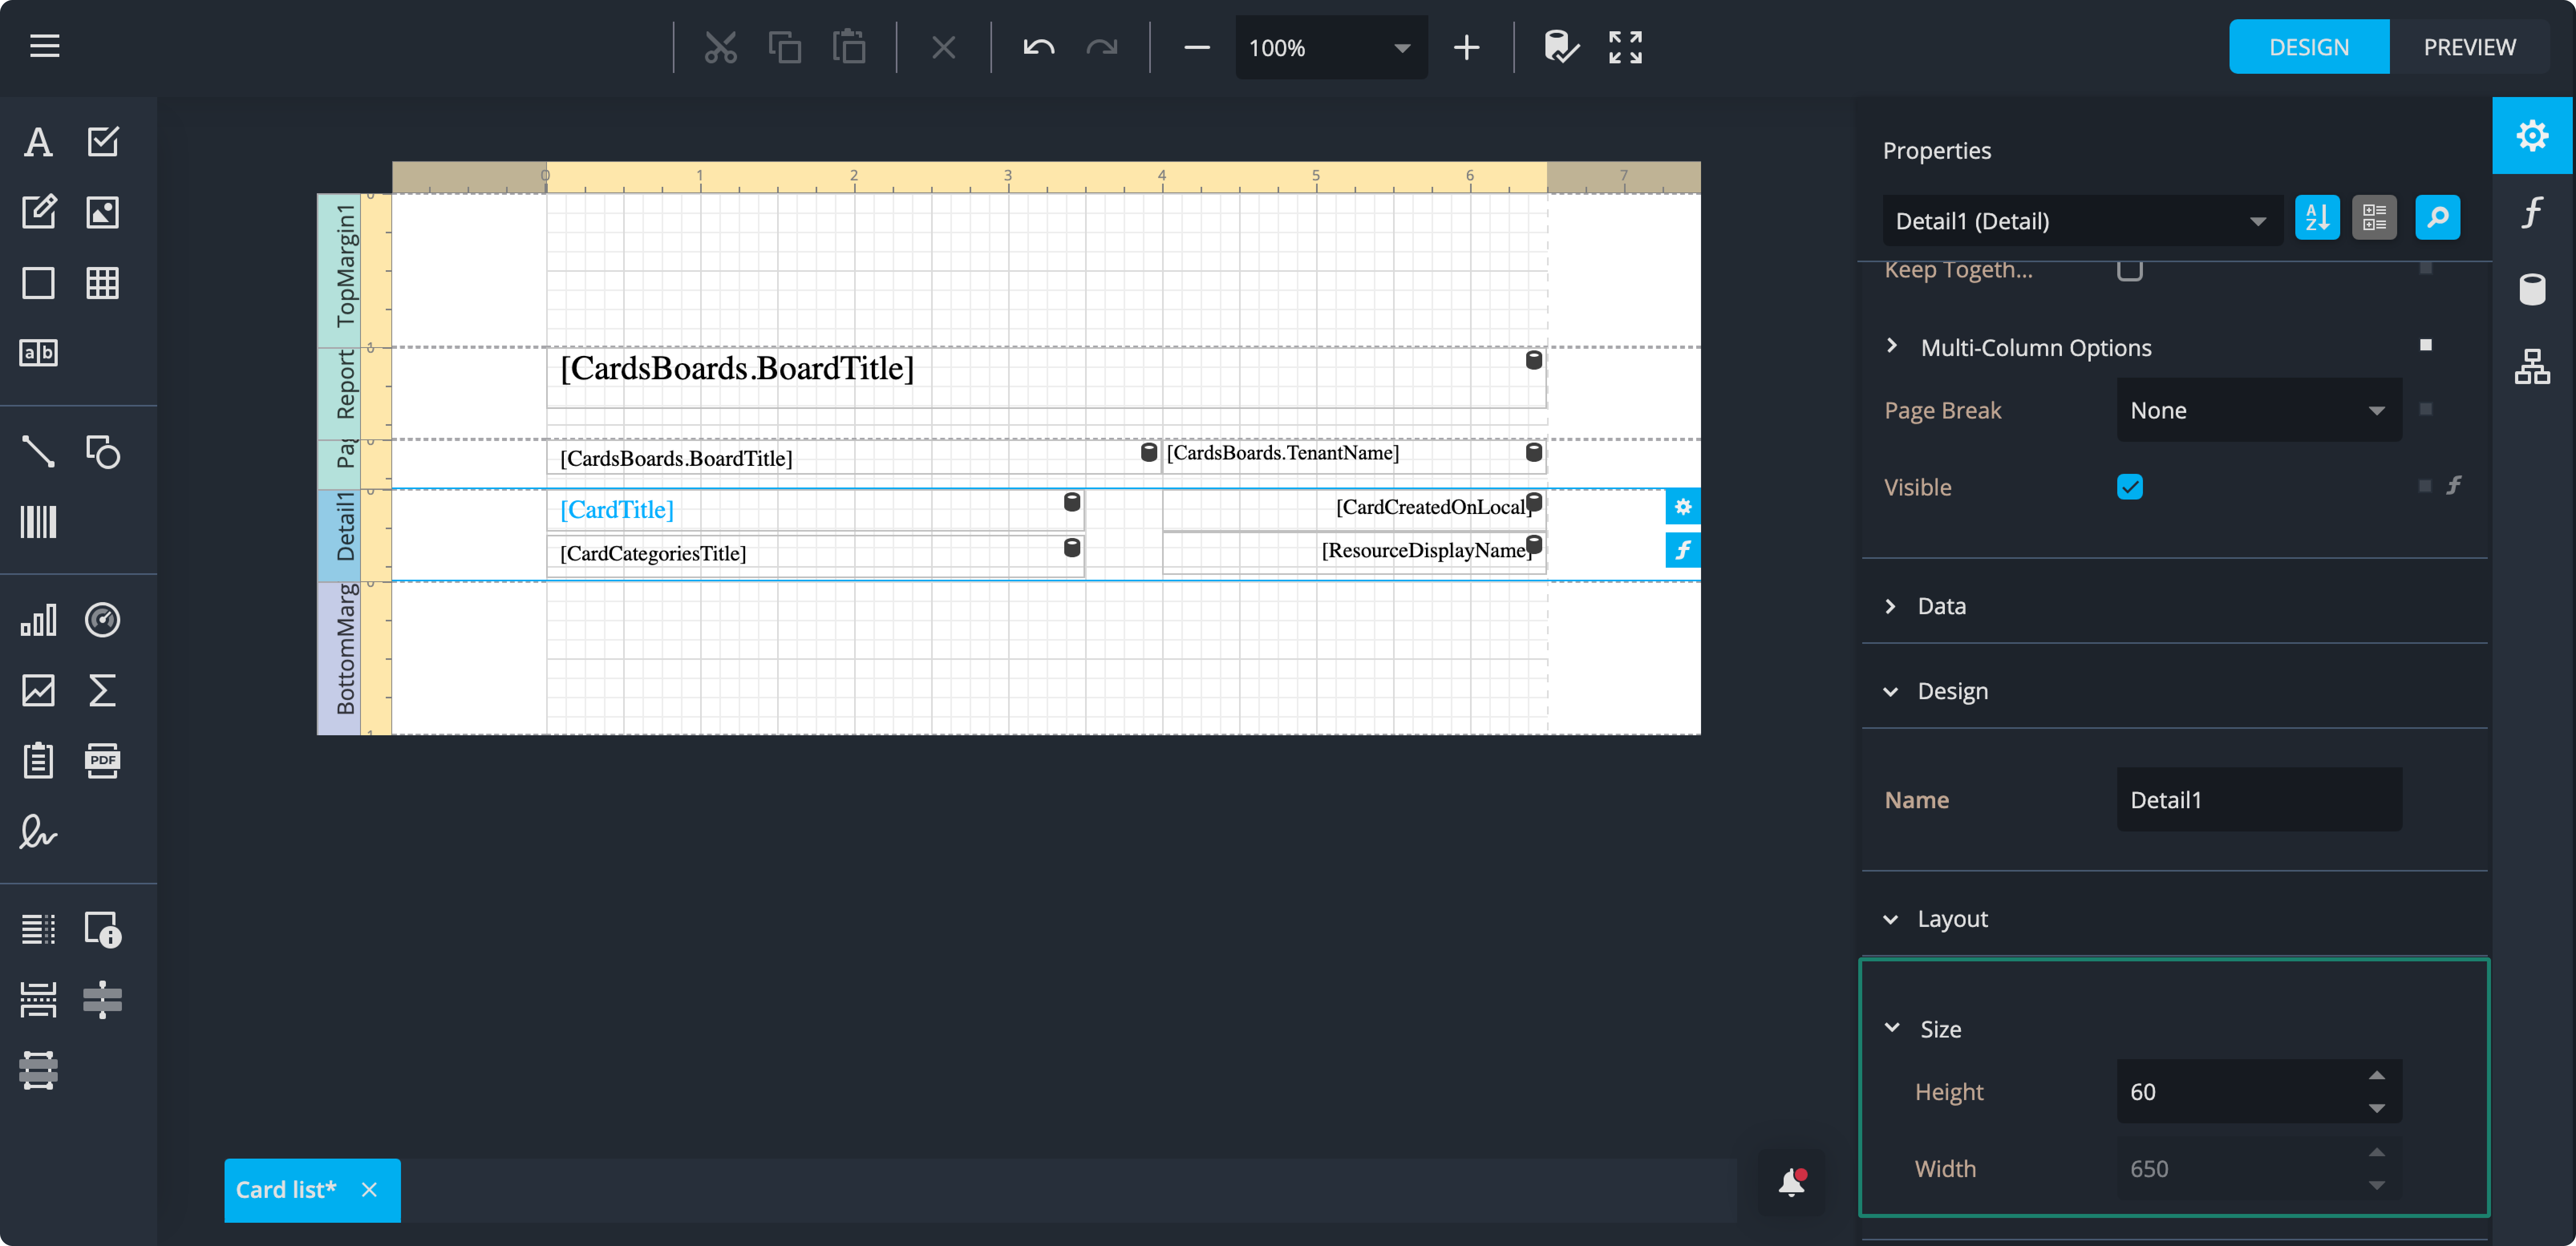Screen dimensions: 2576x1246
Task: Collapse the Size subsection
Action: pos(1892,1028)
